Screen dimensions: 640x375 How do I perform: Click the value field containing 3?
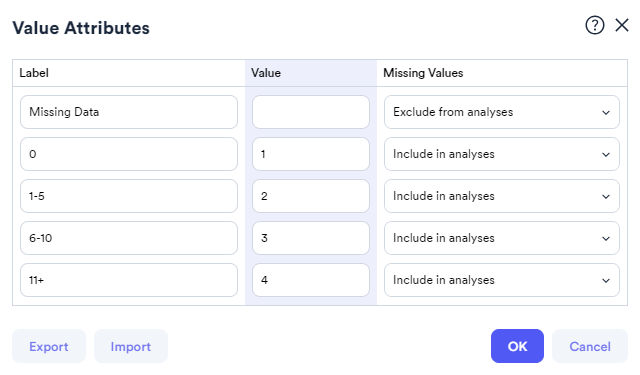(311, 238)
